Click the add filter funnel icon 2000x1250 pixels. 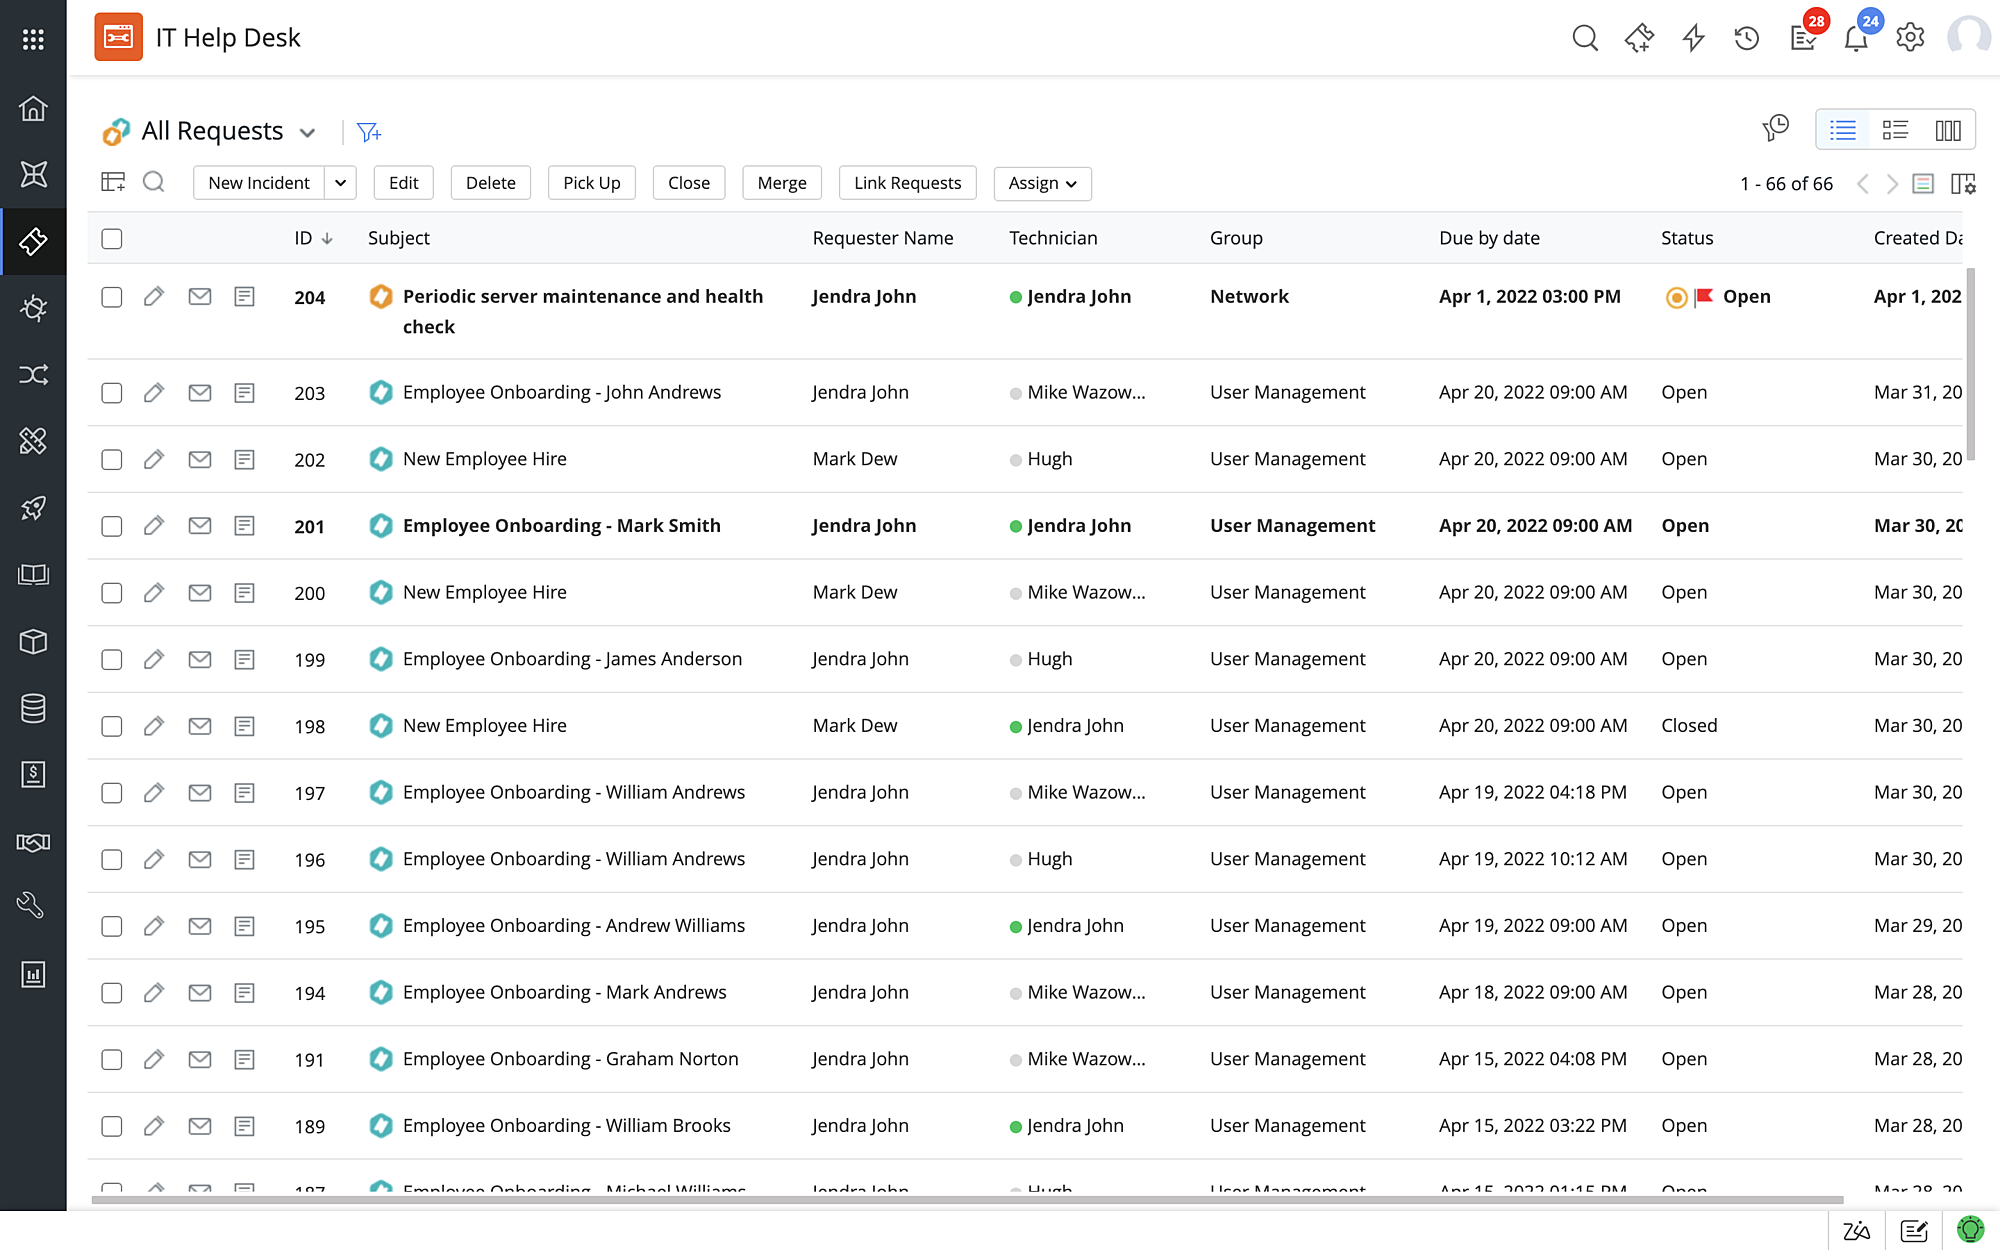368,132
